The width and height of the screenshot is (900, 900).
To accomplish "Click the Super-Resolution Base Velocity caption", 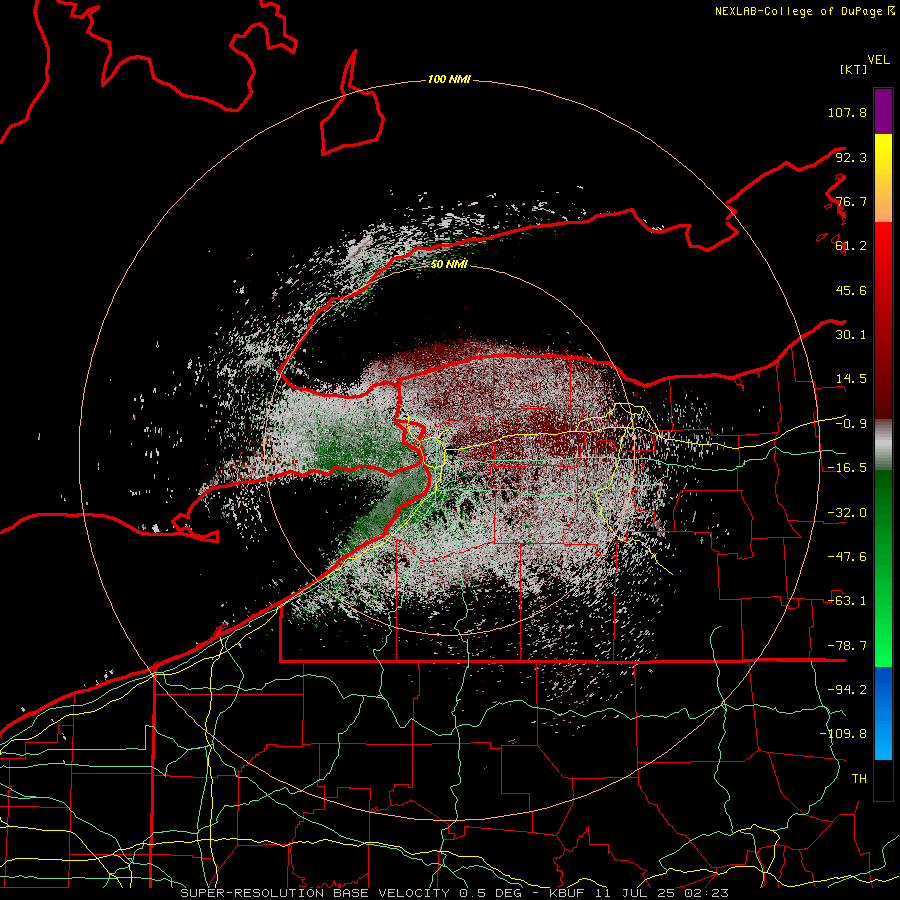I will pyautogui.click(x=455, y=893).
